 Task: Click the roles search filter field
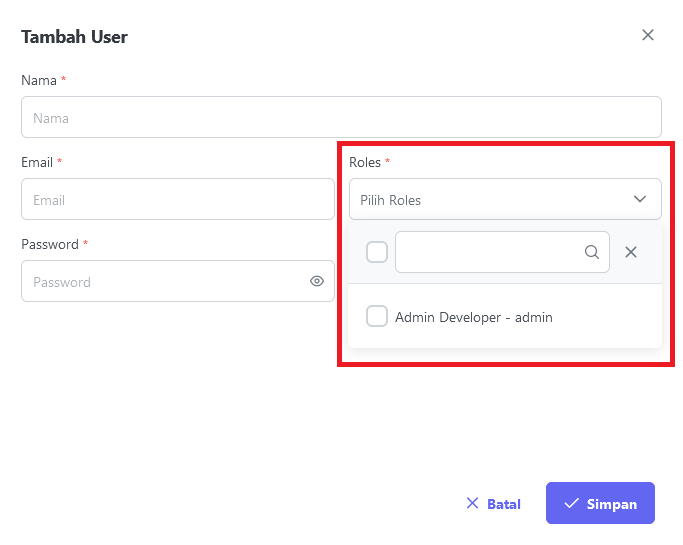[x=502, y=252]
